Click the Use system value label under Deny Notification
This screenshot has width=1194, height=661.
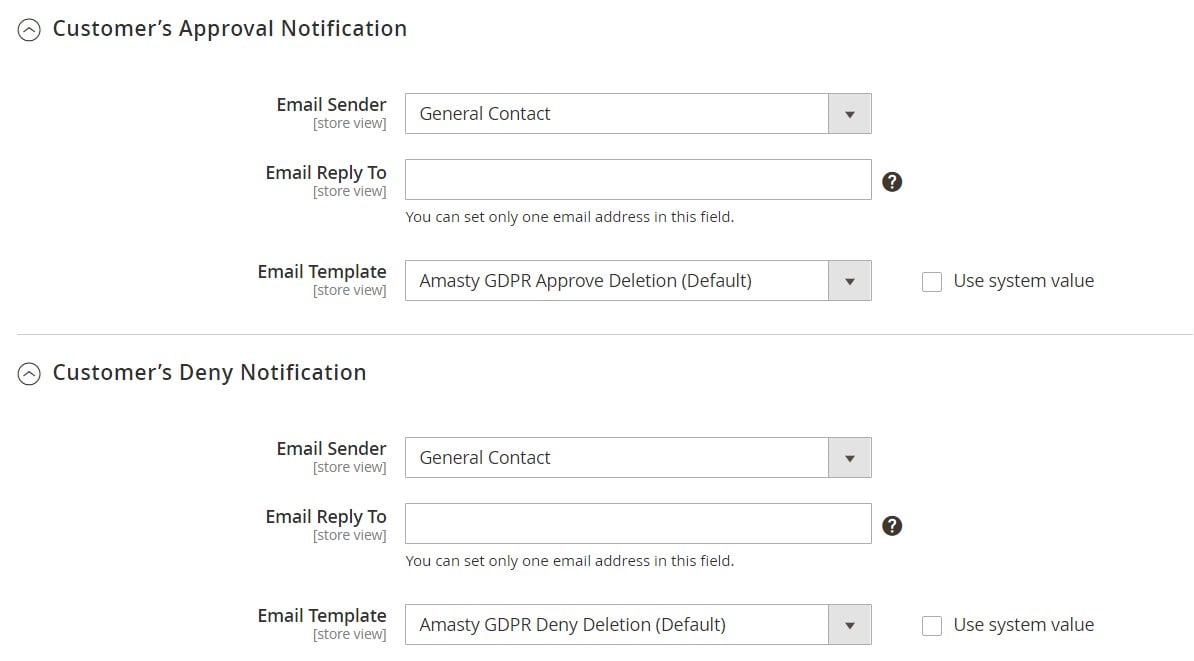point(1023,625)
